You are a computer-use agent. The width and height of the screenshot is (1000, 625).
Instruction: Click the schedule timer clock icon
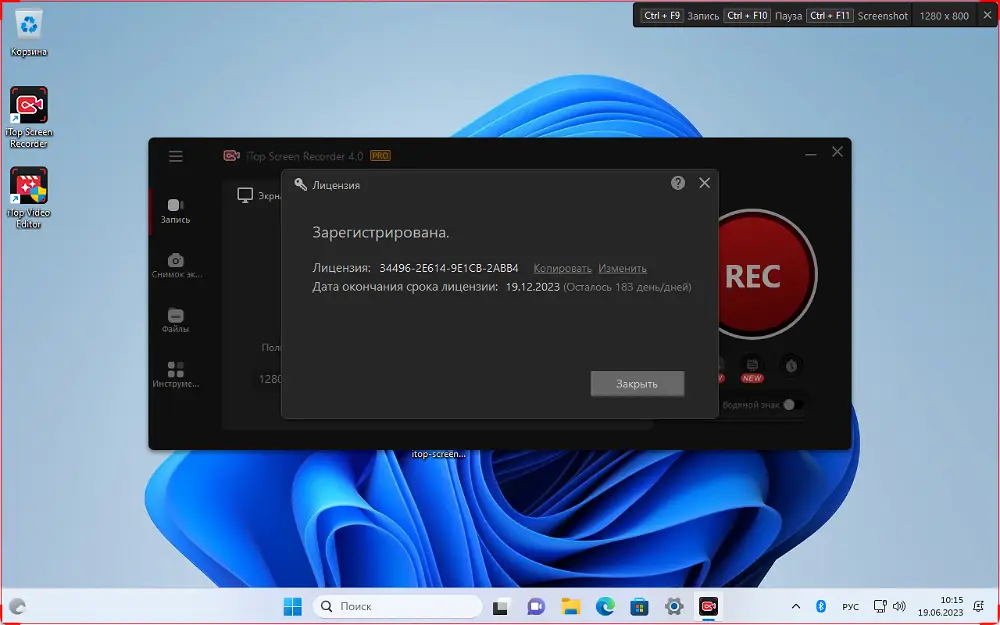790,366
